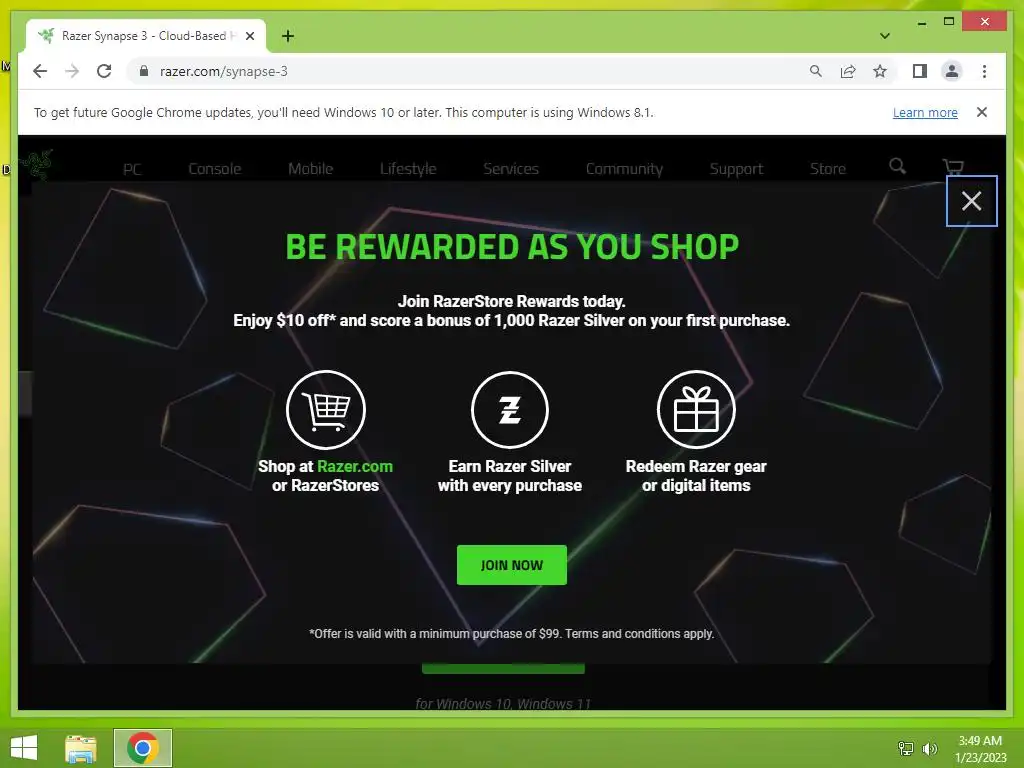
Task: Open Chrome's three-dot menu
Action: [984, 71]
